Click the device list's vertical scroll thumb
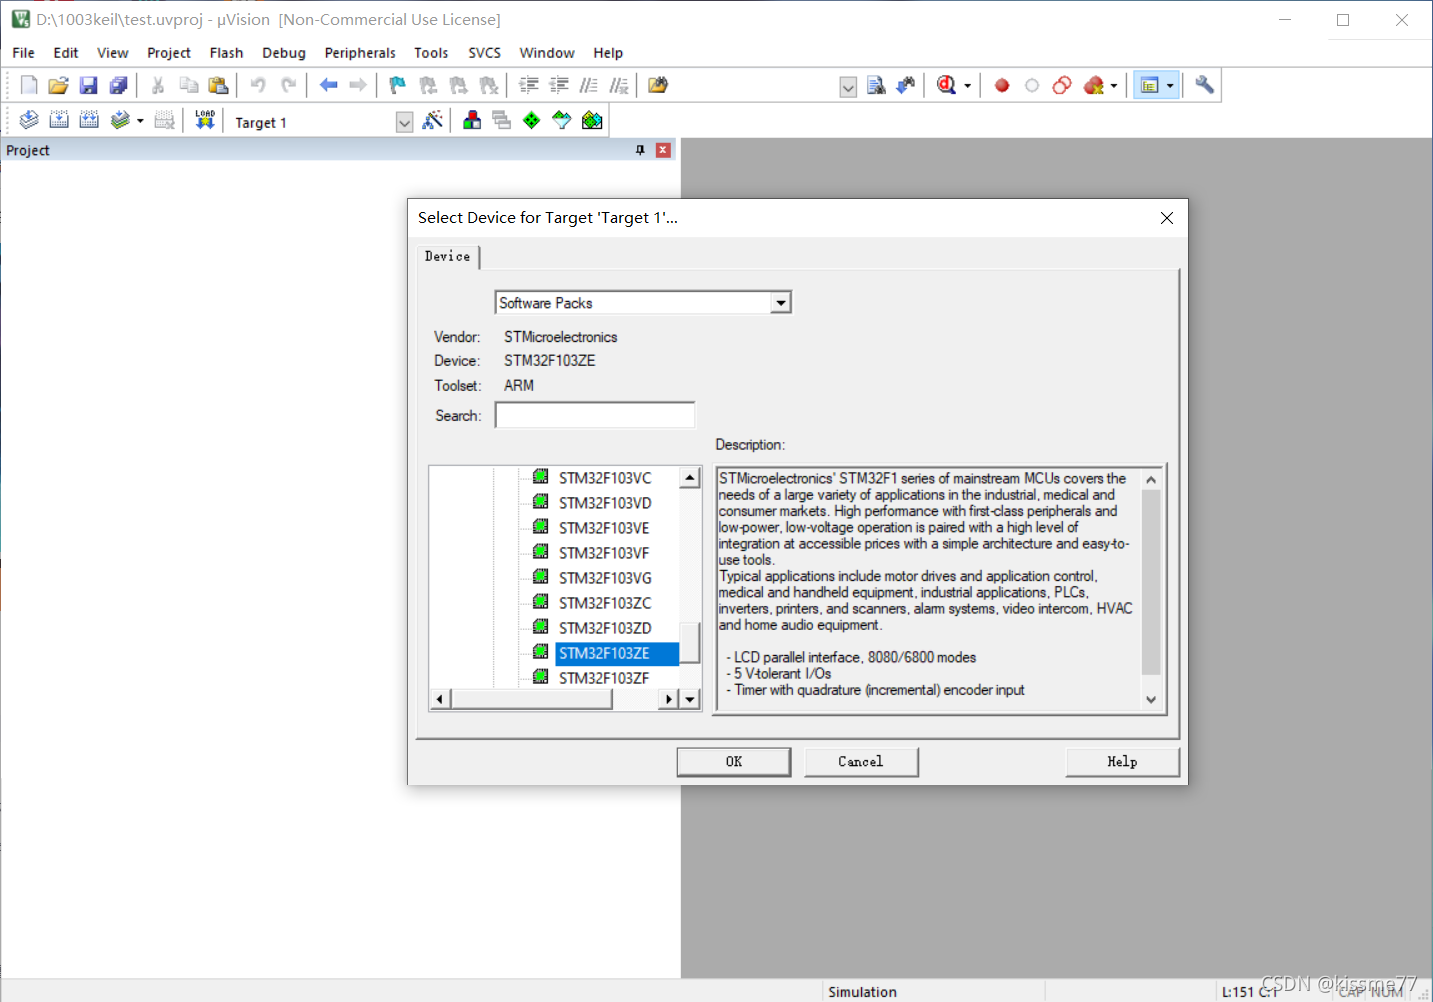Viewport: 1433px width, 1002px height. [x=690, y=642]
